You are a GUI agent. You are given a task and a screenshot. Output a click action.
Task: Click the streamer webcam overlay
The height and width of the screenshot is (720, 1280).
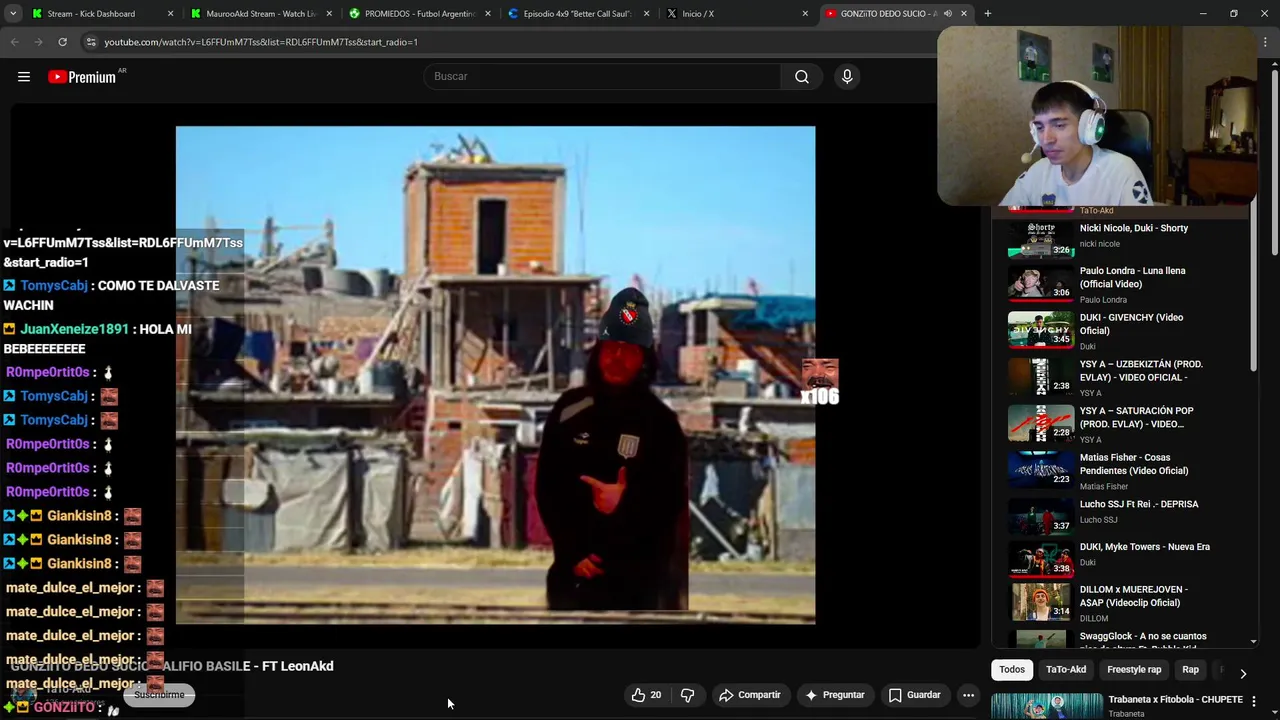coord(1096,116)
